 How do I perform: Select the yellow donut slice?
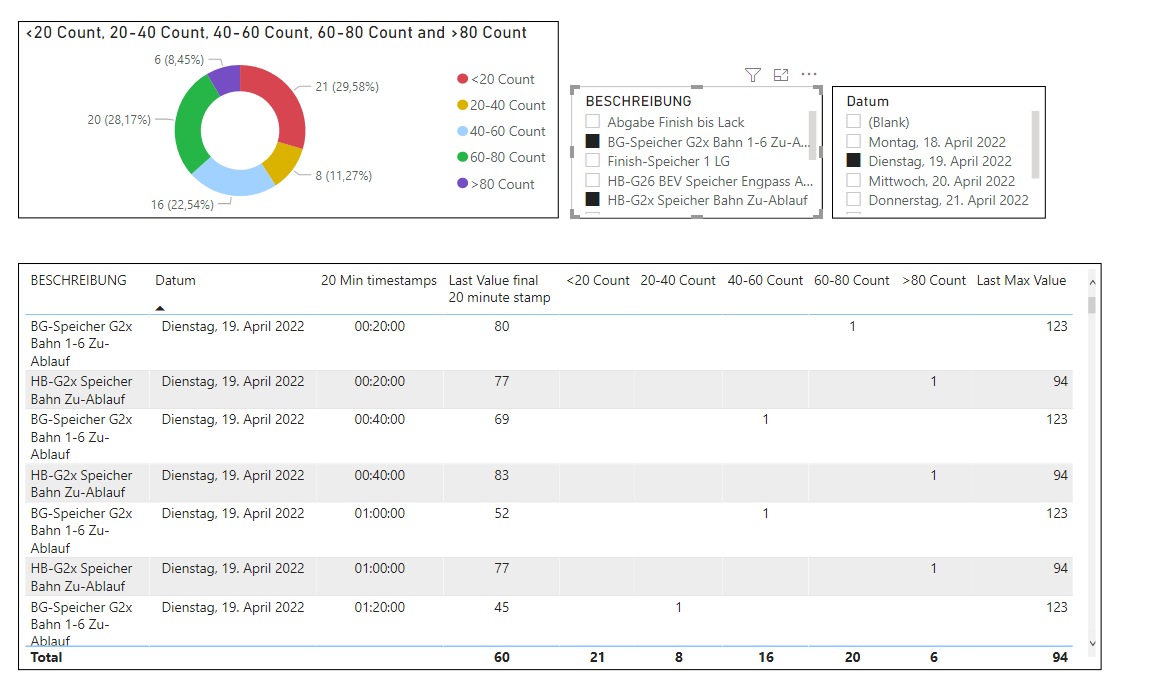(284, 163)
